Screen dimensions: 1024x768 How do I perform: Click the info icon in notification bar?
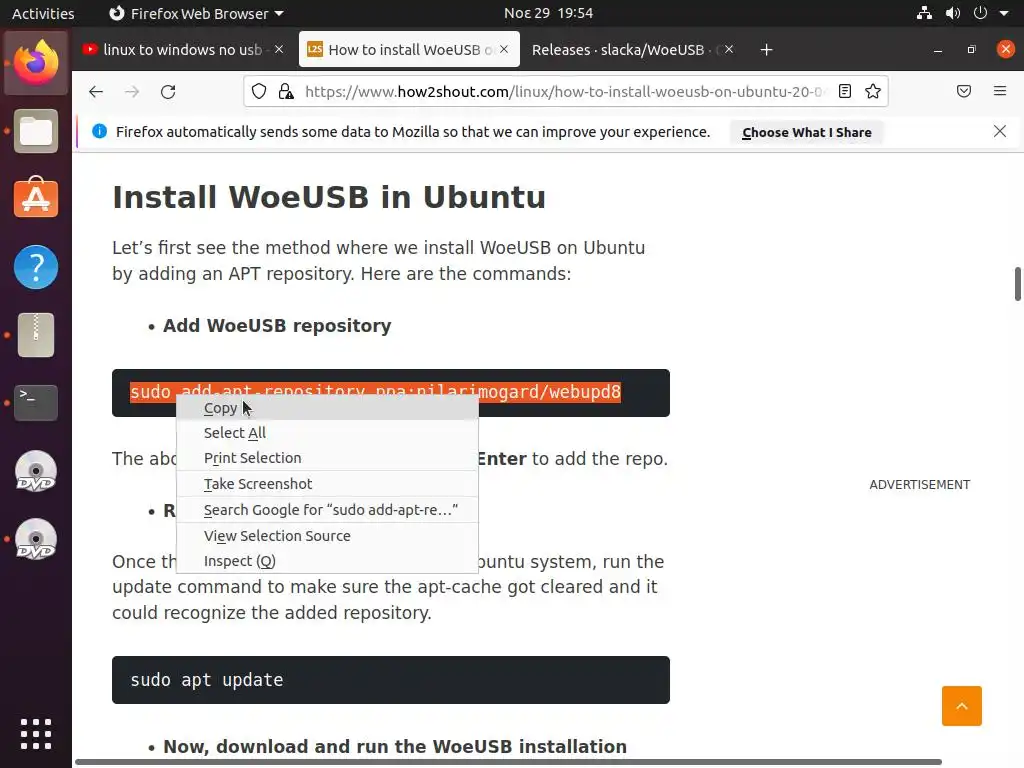point(99,131)
